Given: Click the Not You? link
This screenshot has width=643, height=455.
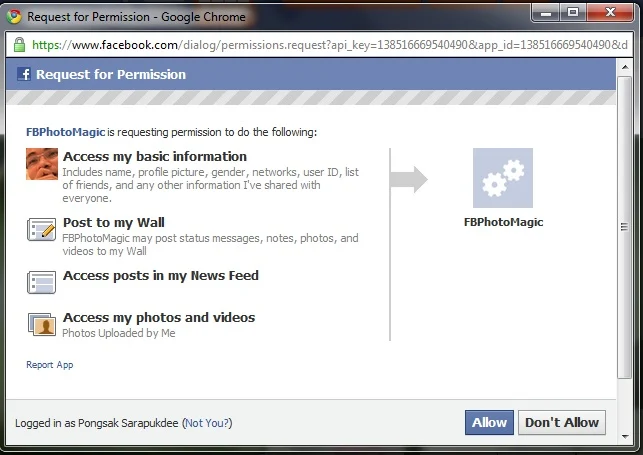Looking at the screenshot, I should click(207, 423).
